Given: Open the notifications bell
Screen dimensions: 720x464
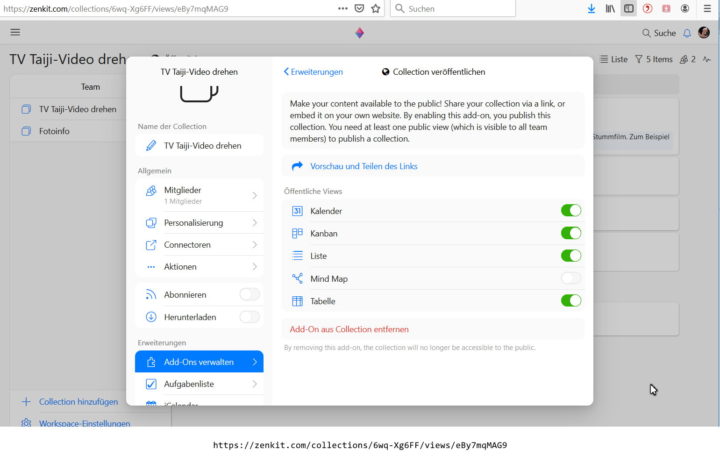Looking at the screenshot, I should [x=687, y=33].
